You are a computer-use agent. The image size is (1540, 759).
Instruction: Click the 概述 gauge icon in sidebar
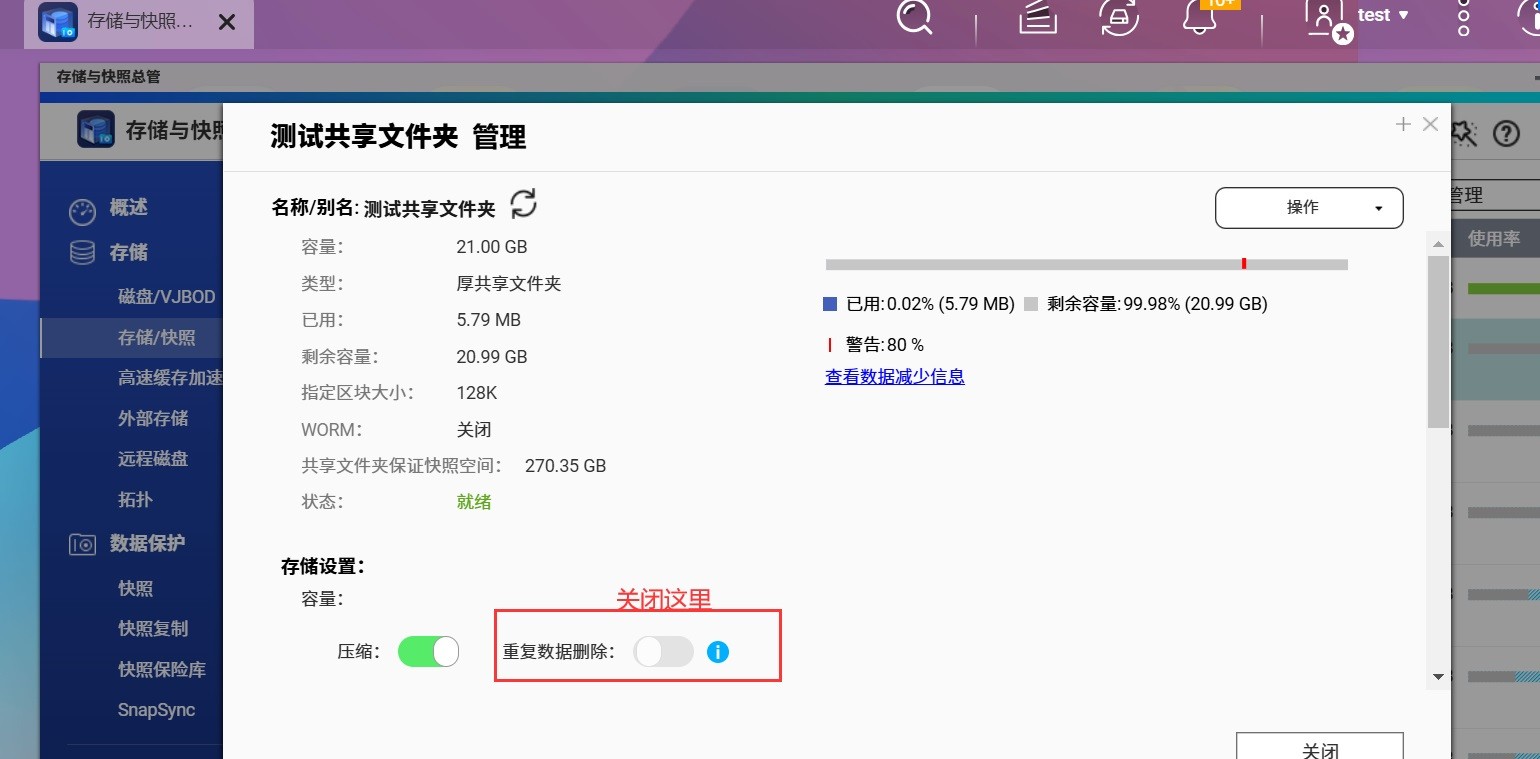pos(82,211)
